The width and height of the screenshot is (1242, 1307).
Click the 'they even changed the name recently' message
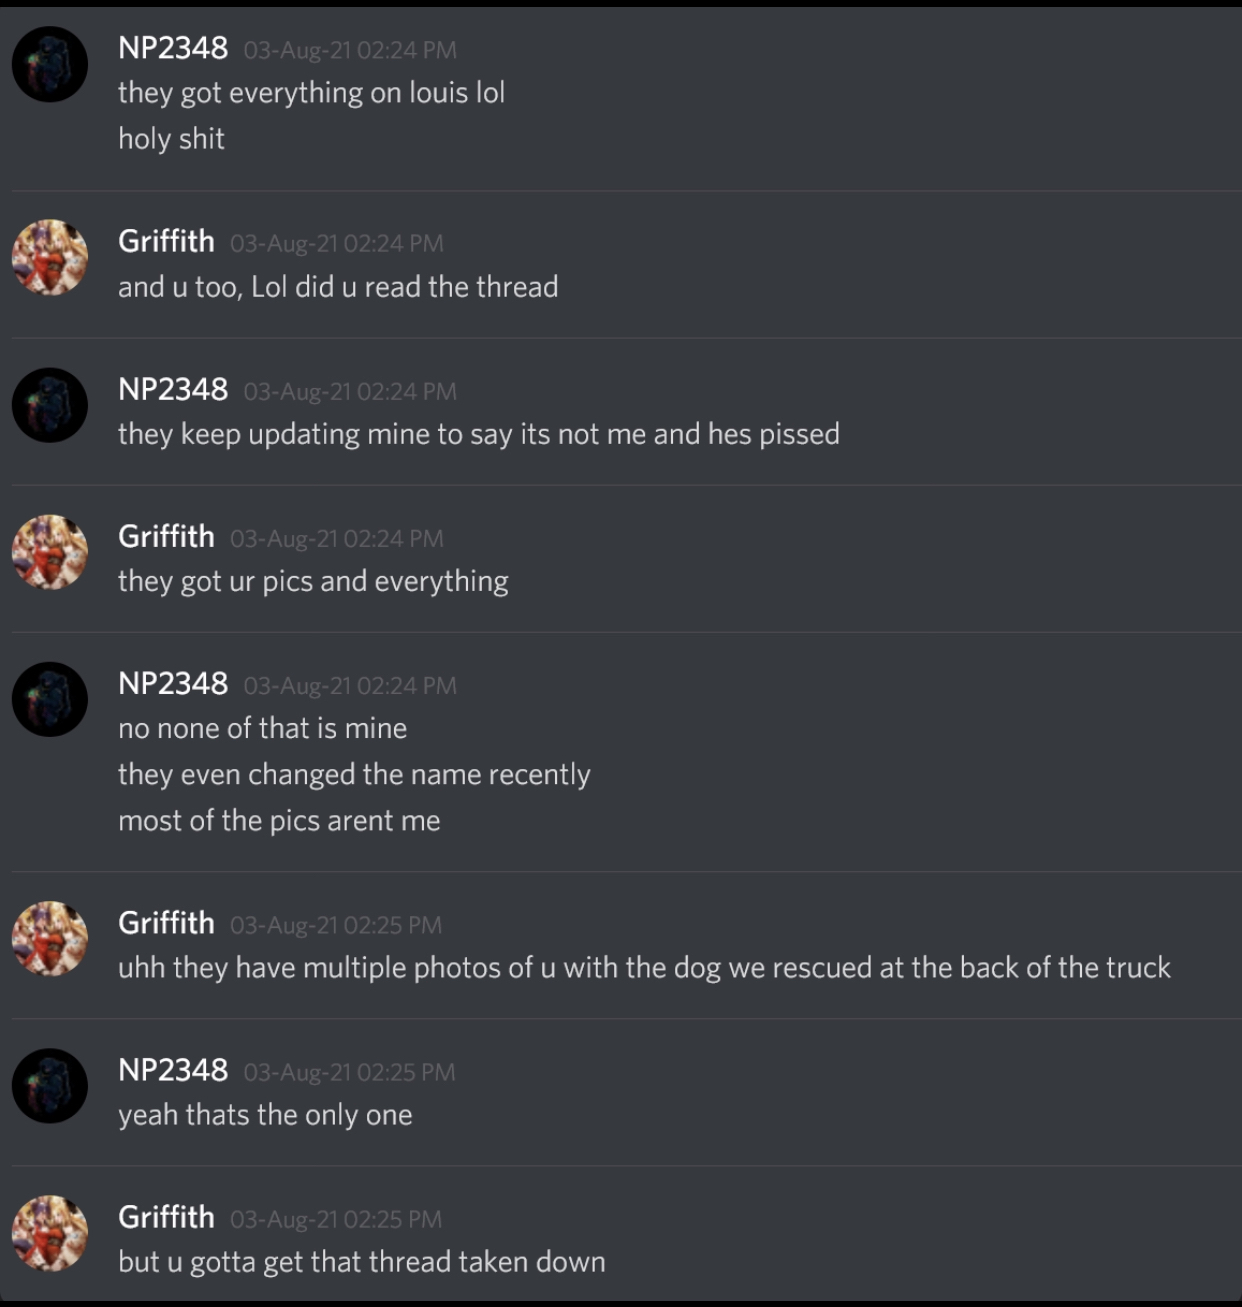(354, 775)
